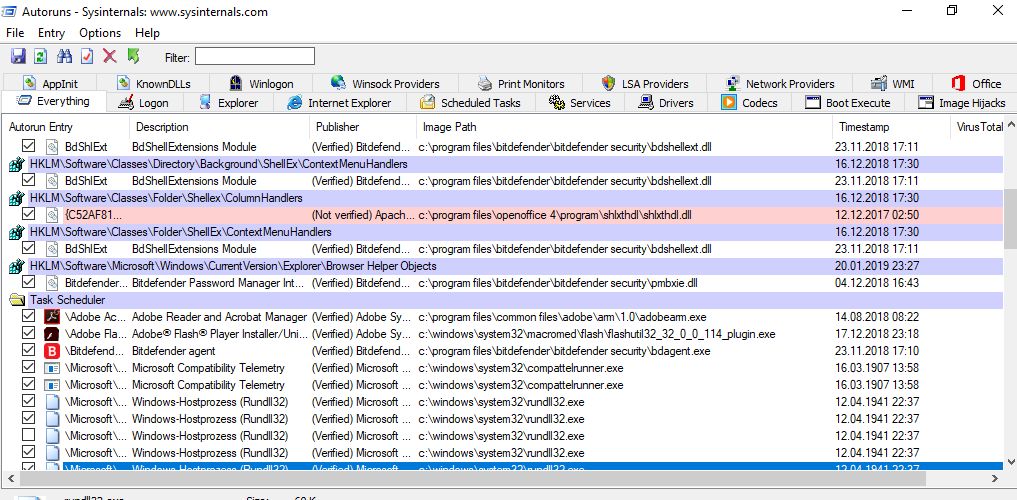The image size is (1017, 500).
Task: Click the Refresh toolbar icon
Action: tap(40, 56)
